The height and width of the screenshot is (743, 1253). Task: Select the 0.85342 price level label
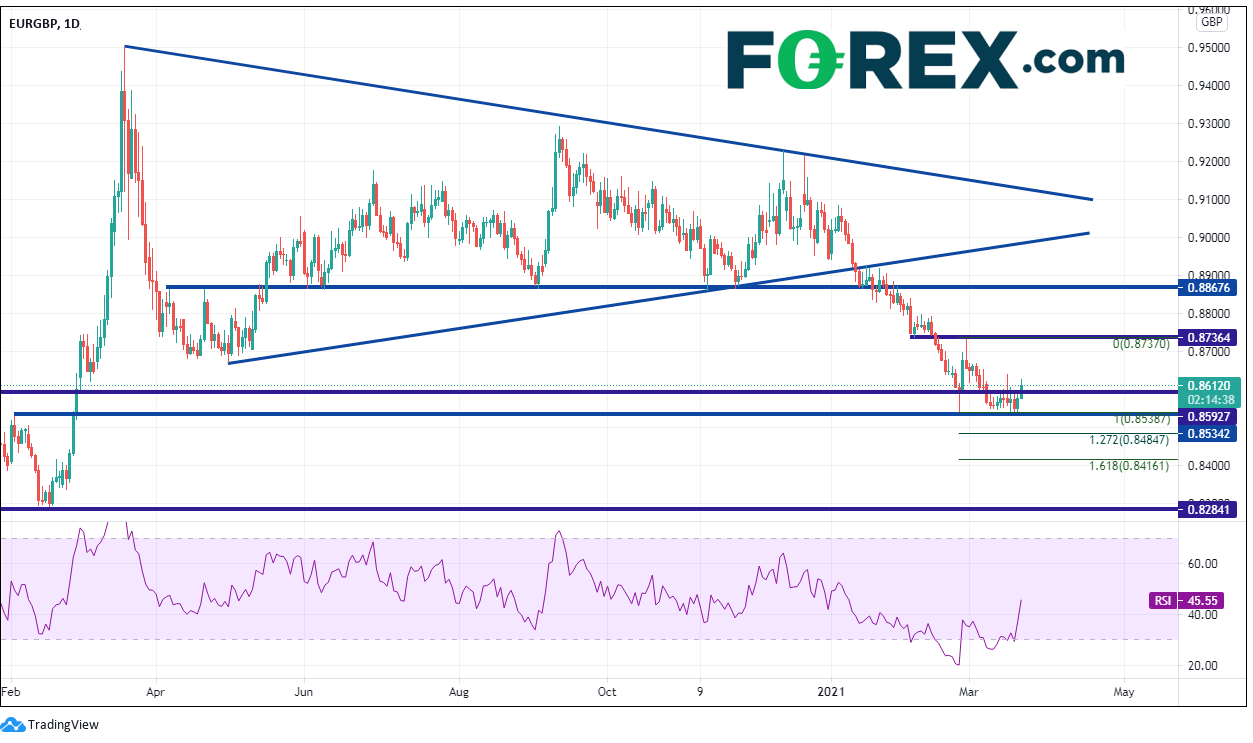1210,433
